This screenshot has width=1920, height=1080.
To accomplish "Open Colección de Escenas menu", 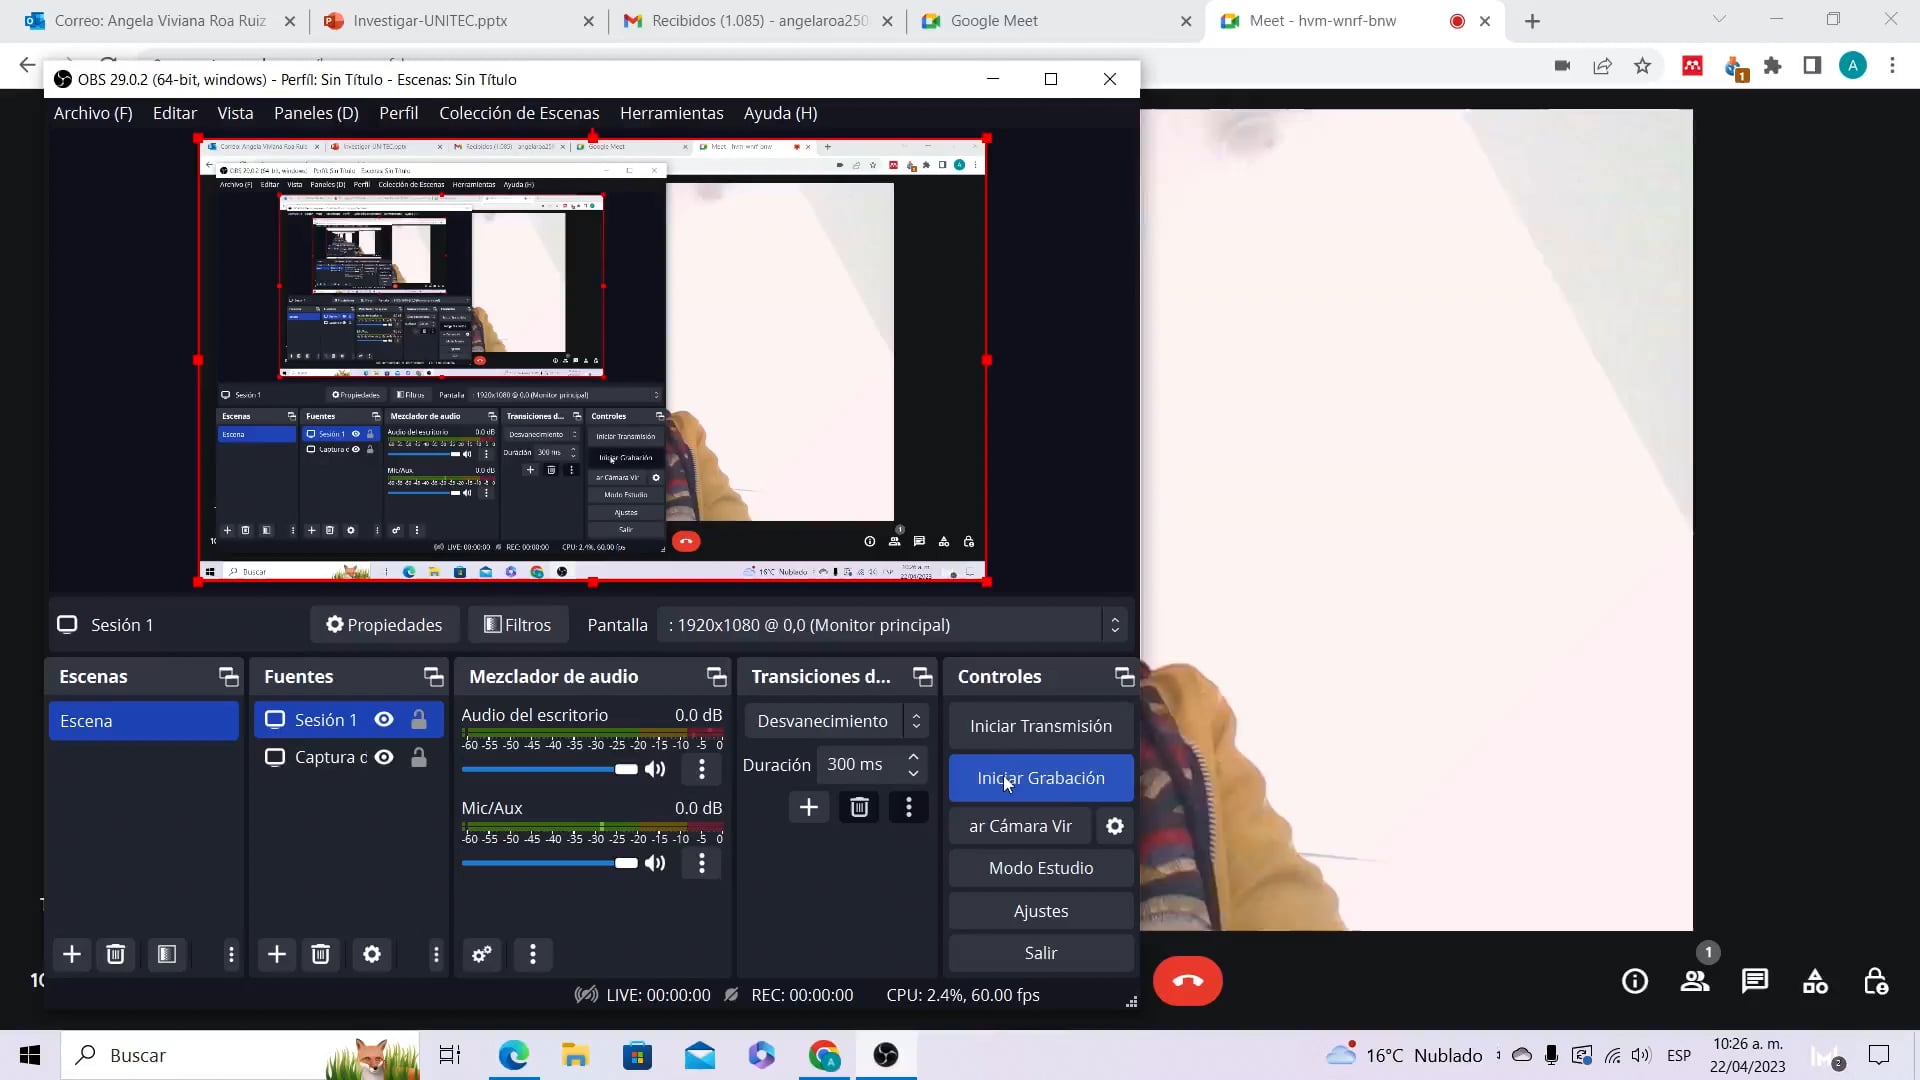I will 519,113.
